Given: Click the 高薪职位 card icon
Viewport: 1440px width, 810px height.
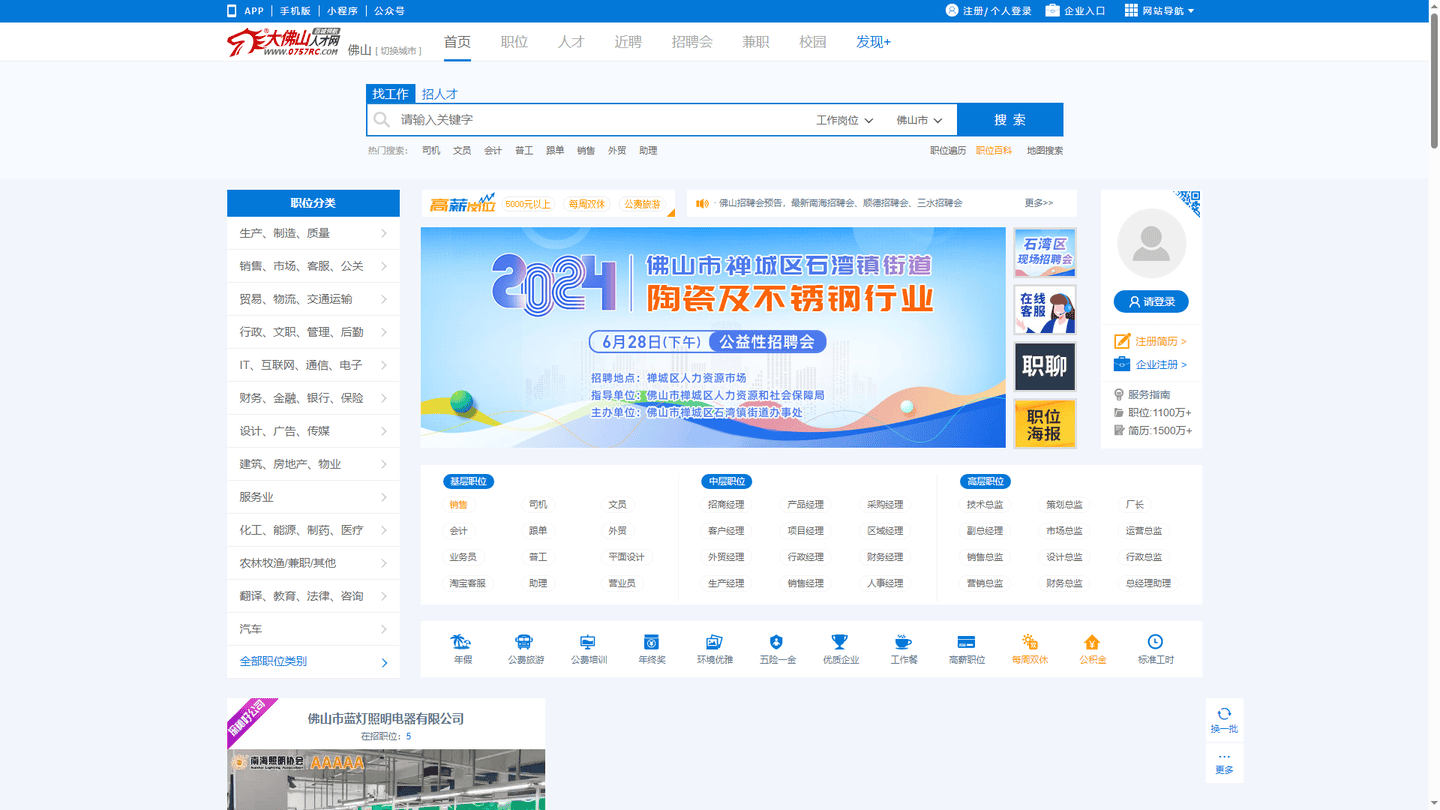Looking at the screenshot, I should 966,642.
